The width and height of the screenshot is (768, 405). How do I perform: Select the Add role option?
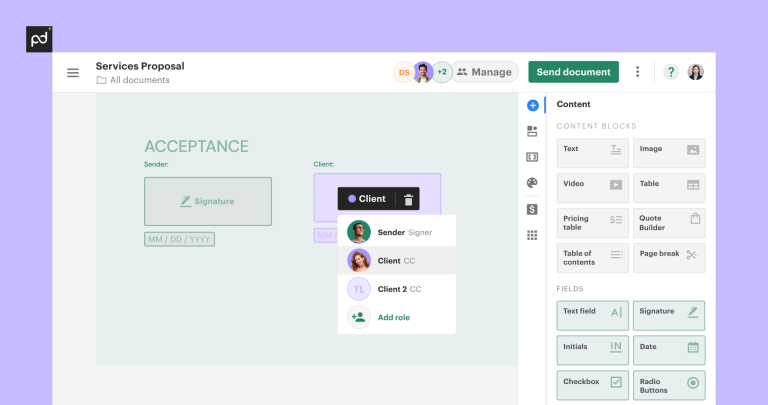pyautogui.click(x=393, y=317)
